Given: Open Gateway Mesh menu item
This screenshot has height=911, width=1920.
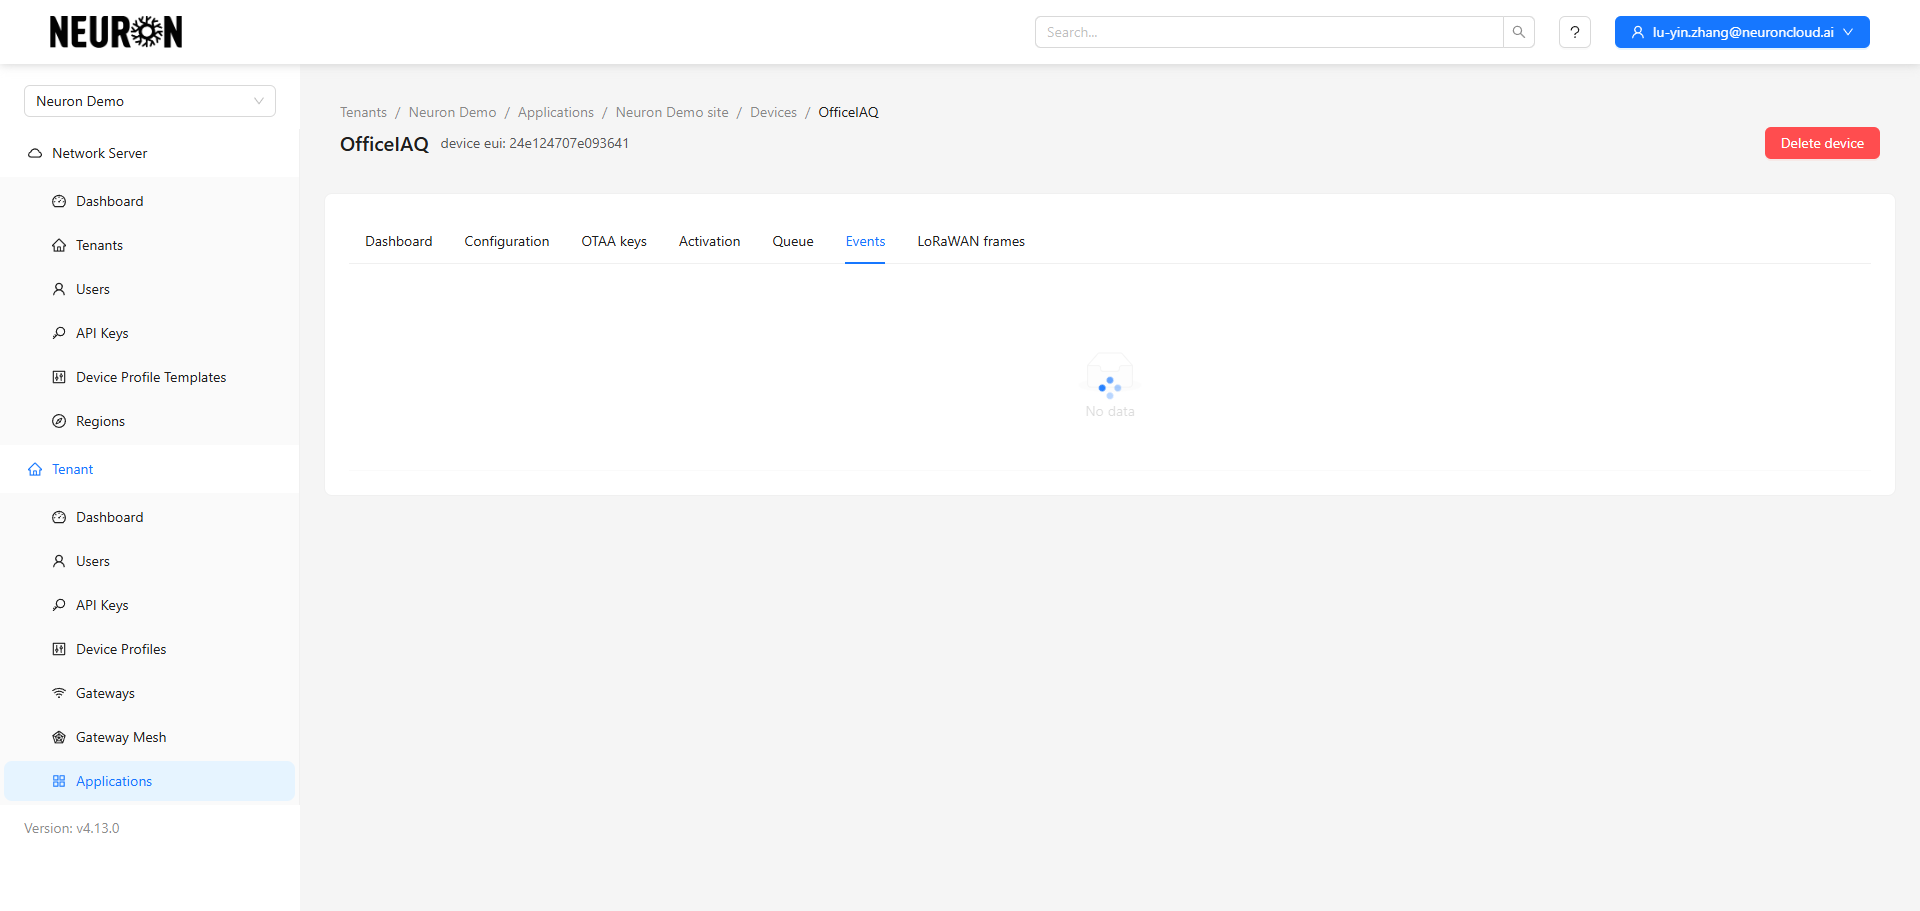Looking at the screenshot, I should (150, 737).
